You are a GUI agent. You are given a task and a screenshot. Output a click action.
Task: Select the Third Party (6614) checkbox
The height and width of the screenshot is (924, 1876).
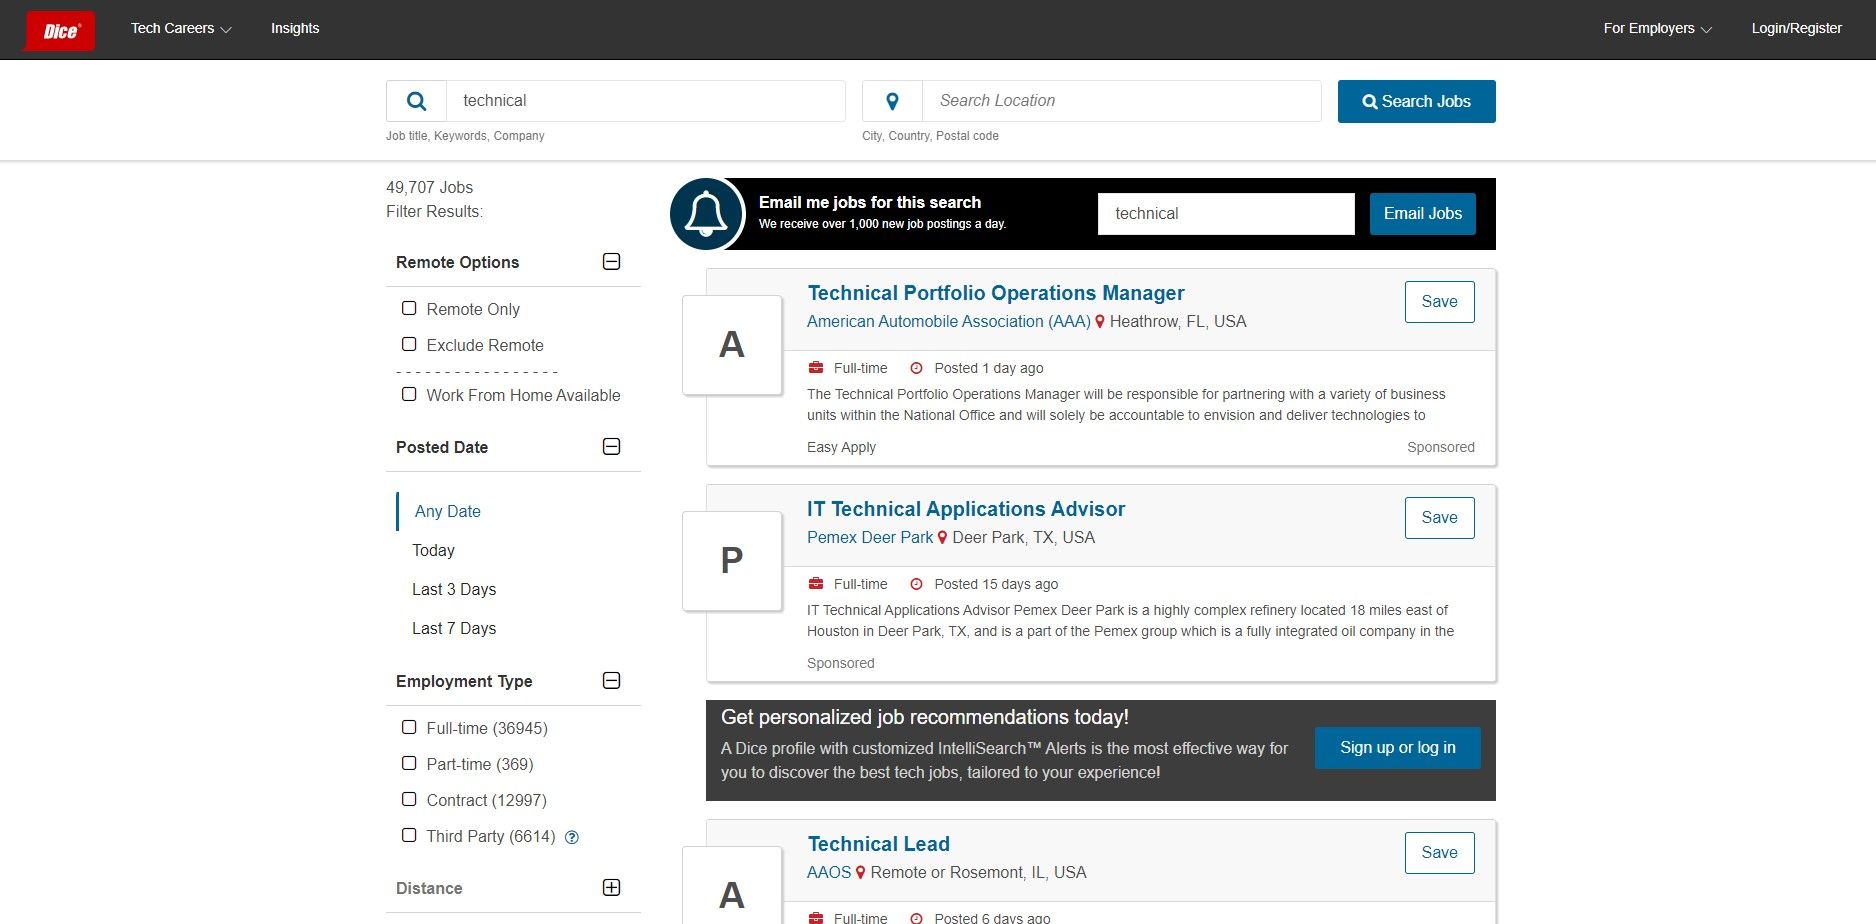[409, 835]
